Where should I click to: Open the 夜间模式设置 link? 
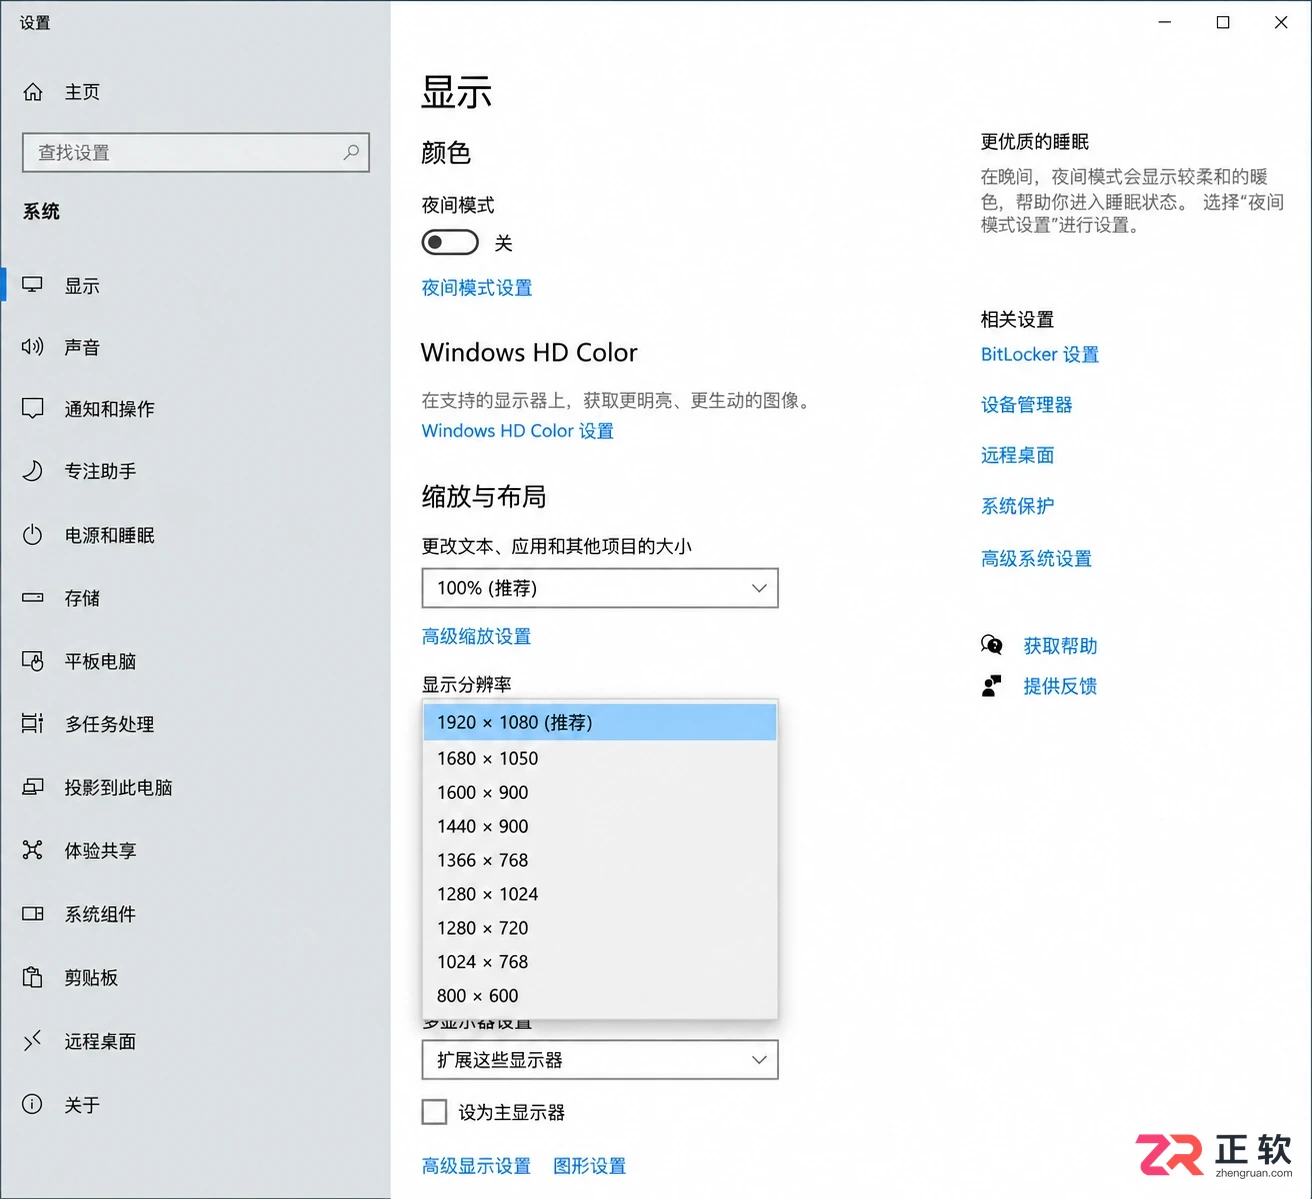(477, 288)
